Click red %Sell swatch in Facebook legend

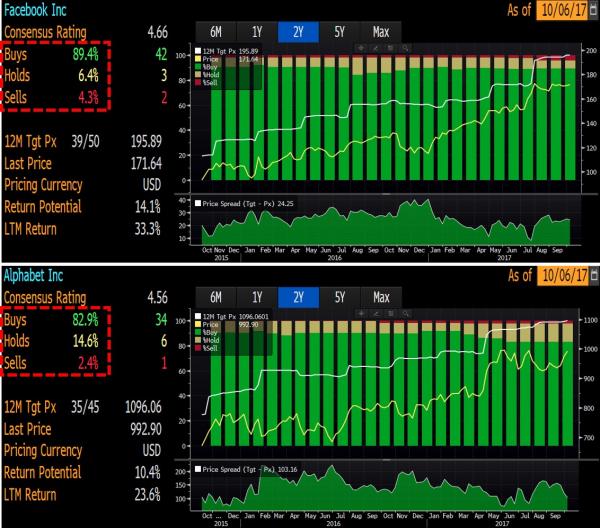coord(198,82)
